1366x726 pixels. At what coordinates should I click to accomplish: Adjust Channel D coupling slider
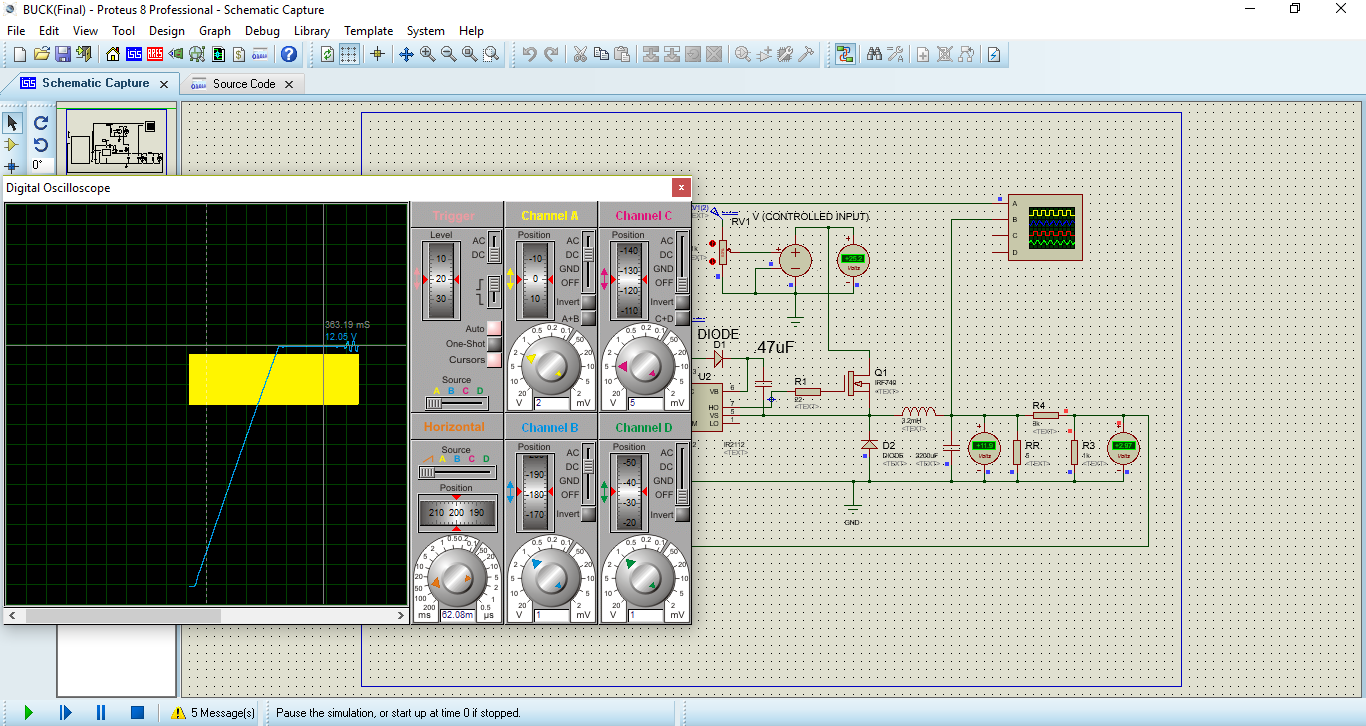click(683, 473)
